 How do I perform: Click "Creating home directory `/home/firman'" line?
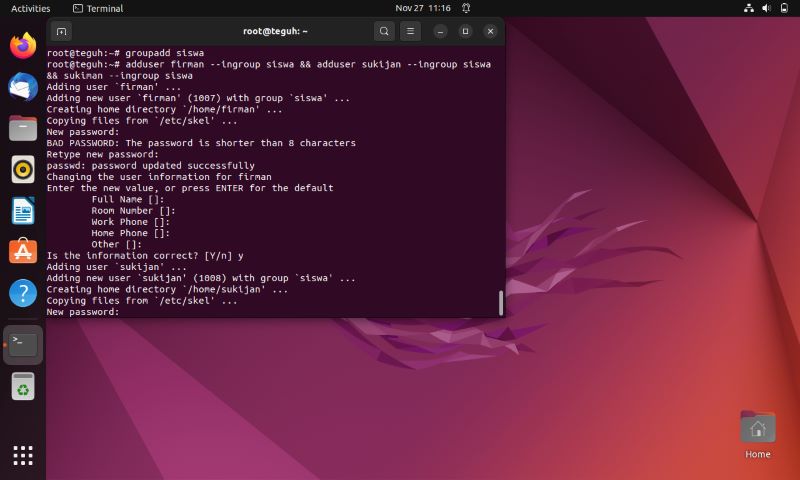coord(164,109)
